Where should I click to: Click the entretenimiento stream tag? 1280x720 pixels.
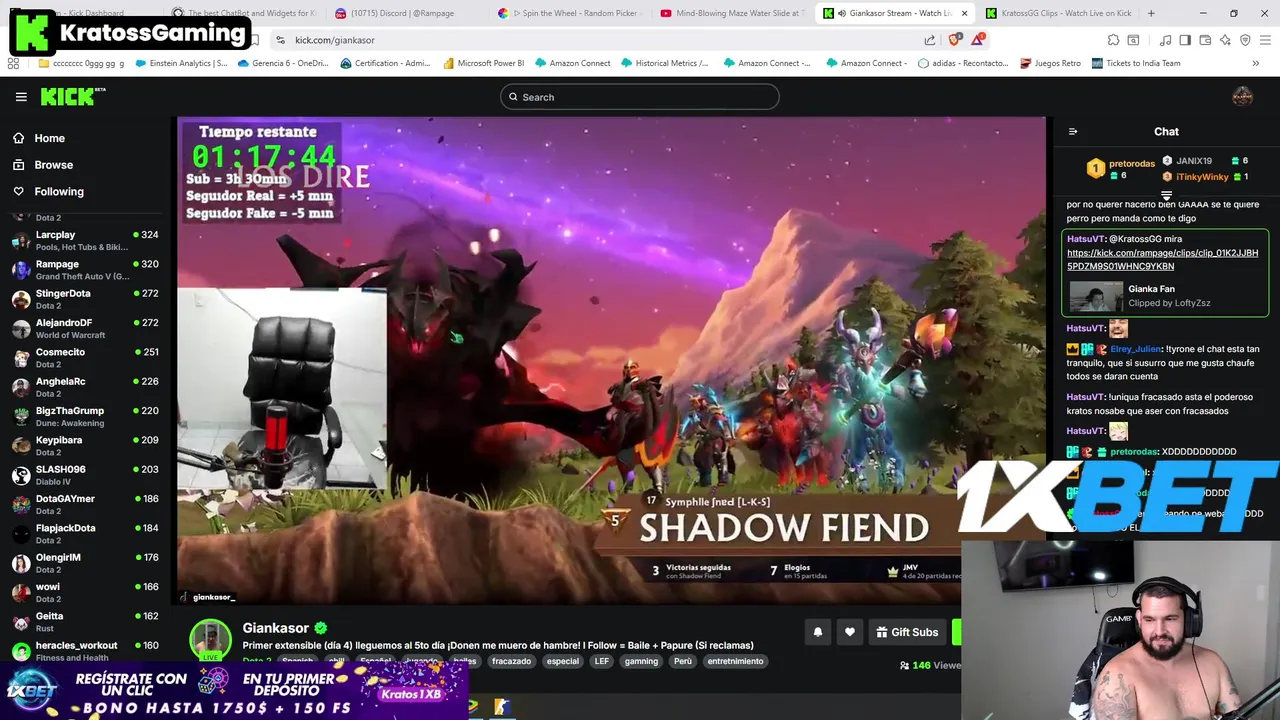coord(735,661)
